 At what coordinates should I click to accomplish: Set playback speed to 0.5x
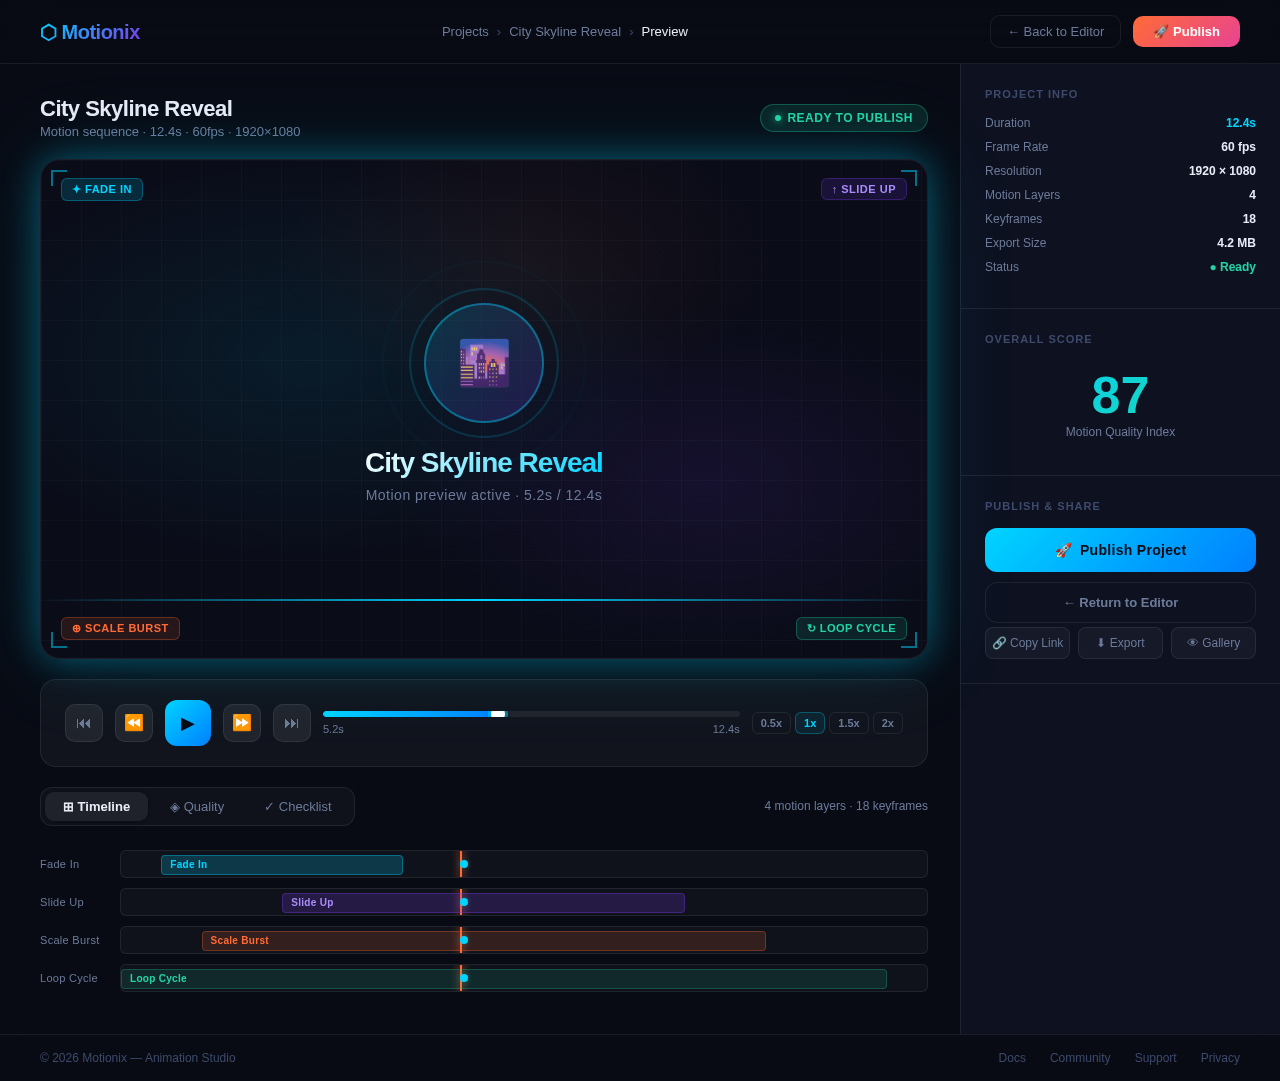(x=771, y=723)
